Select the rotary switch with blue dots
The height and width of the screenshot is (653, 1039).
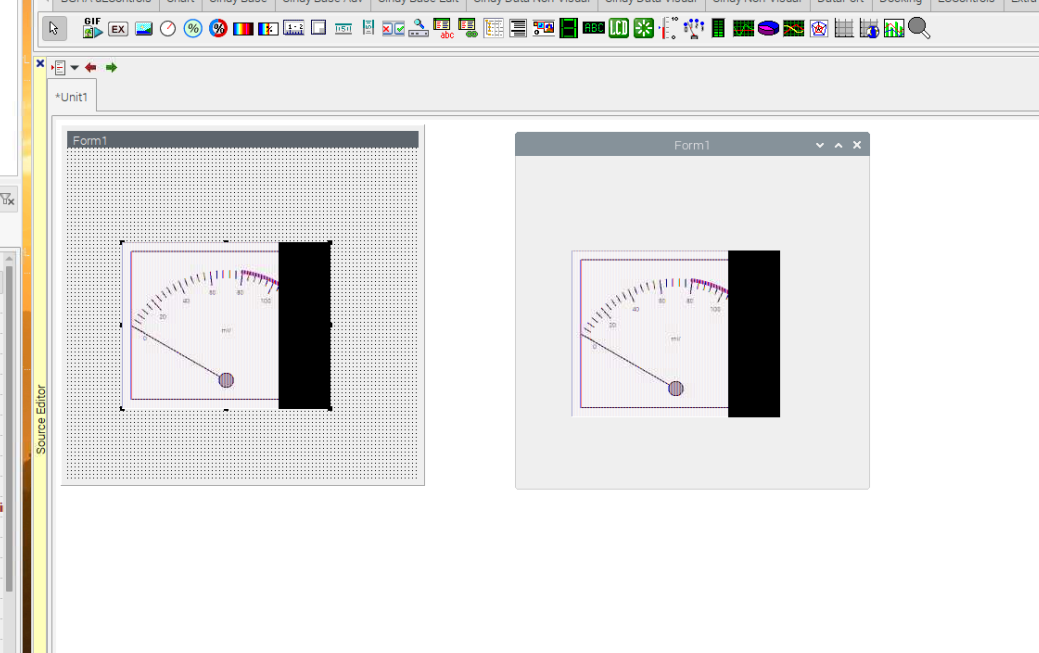[x=693, y=29]
